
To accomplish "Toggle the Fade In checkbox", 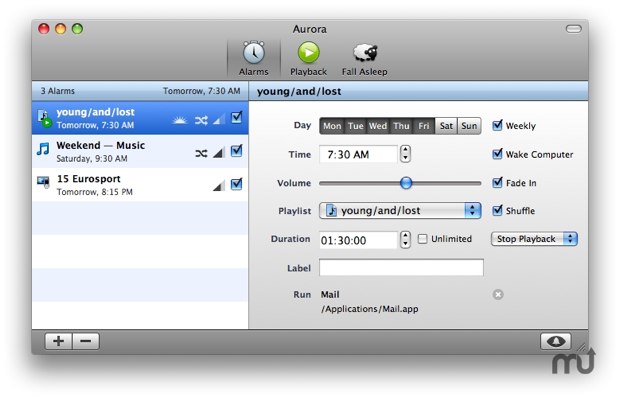I will 497,182.
